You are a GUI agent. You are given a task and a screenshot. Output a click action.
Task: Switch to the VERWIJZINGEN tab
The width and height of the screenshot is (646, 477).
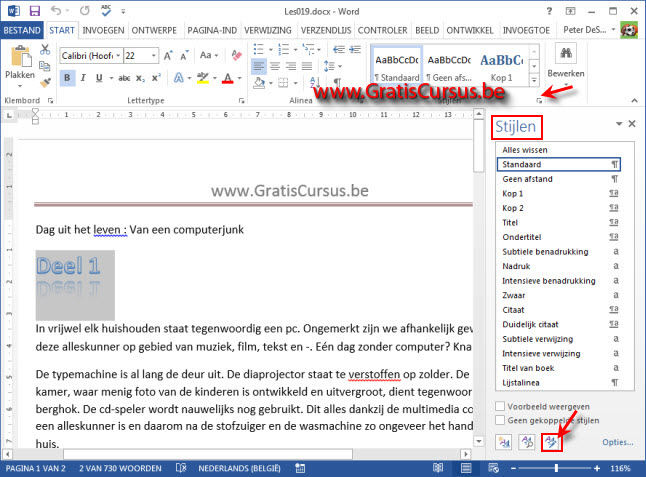(268, 30)
